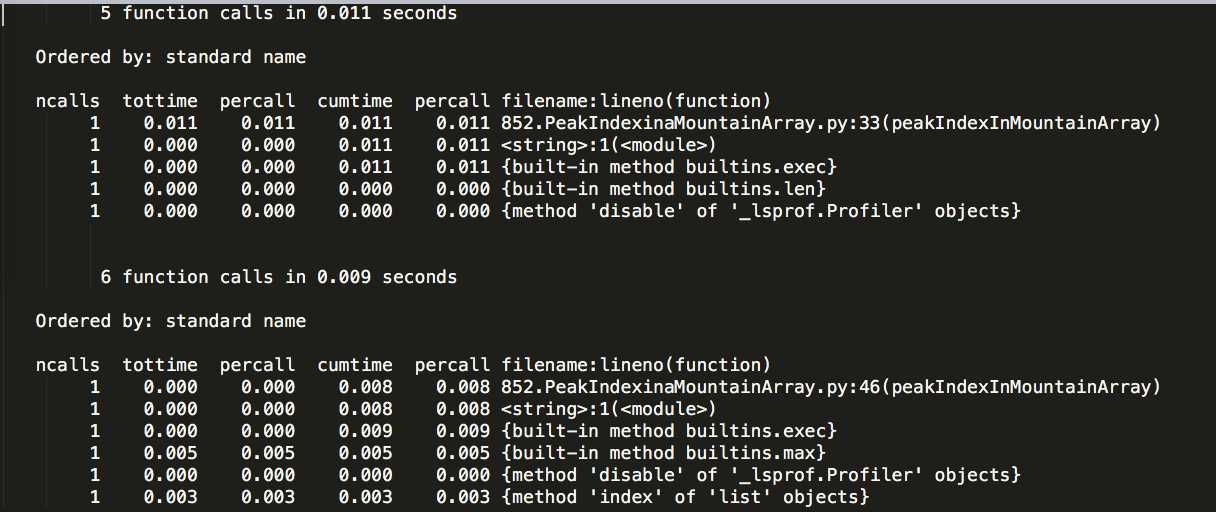Click the PeakIndexinaMountainArray.py:33 entry
This screenshot has width=1216, height=512.
click(831, 123)
